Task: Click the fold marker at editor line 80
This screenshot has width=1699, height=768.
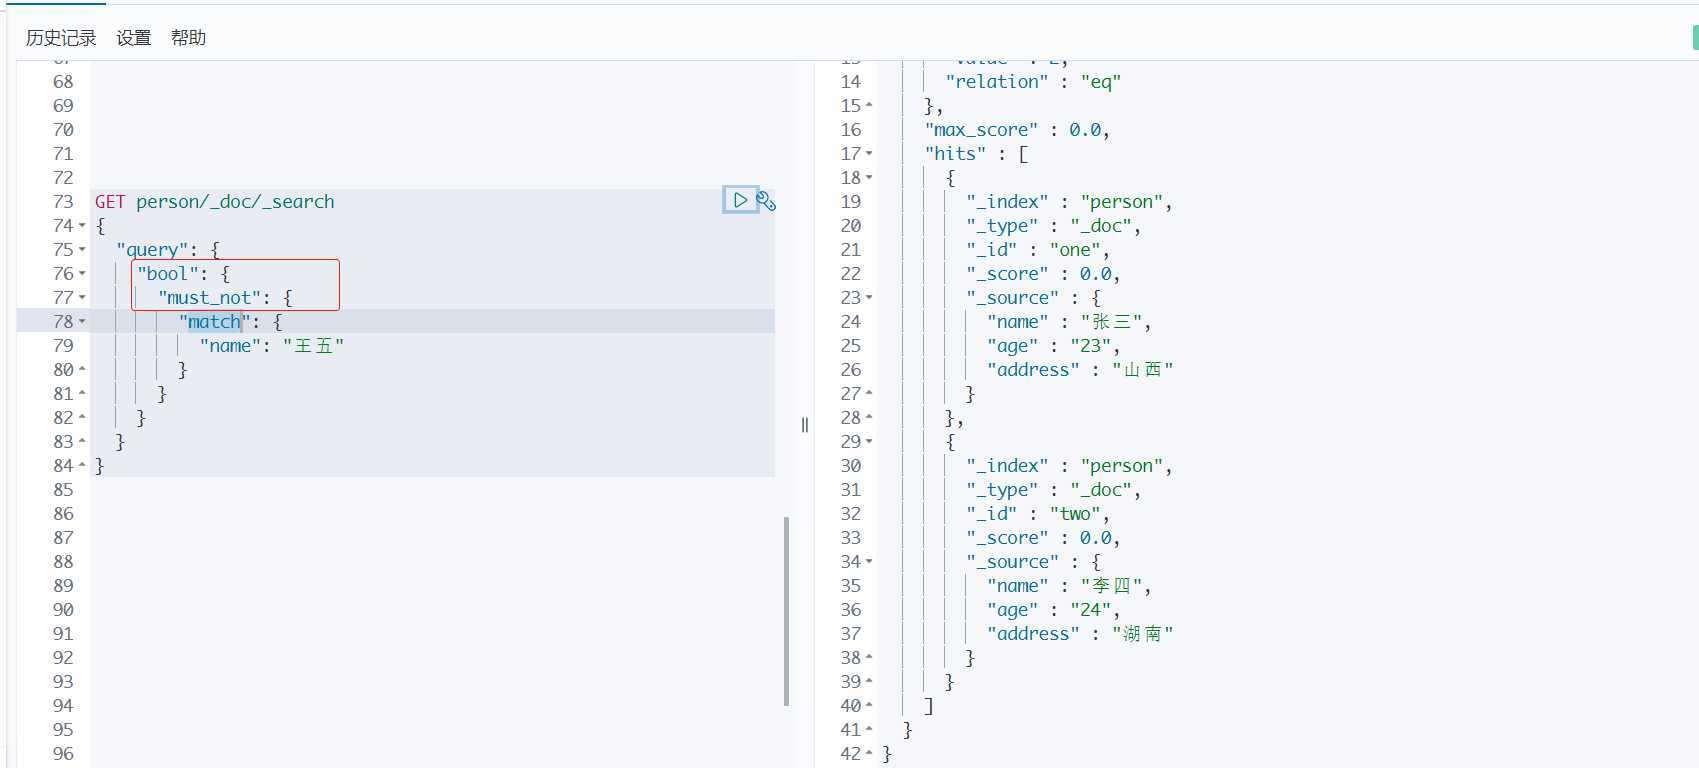Action: (x=82, y=370)
